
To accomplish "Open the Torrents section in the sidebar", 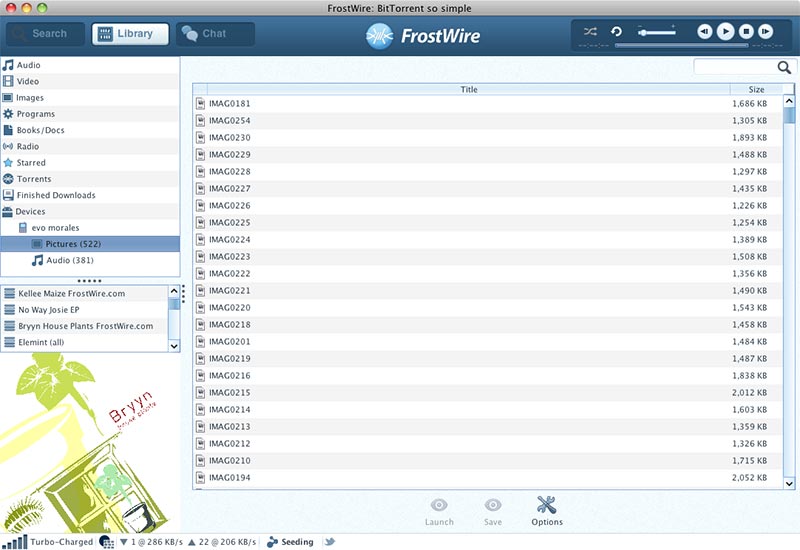I will pyautogui.click(x=34, y=179).
